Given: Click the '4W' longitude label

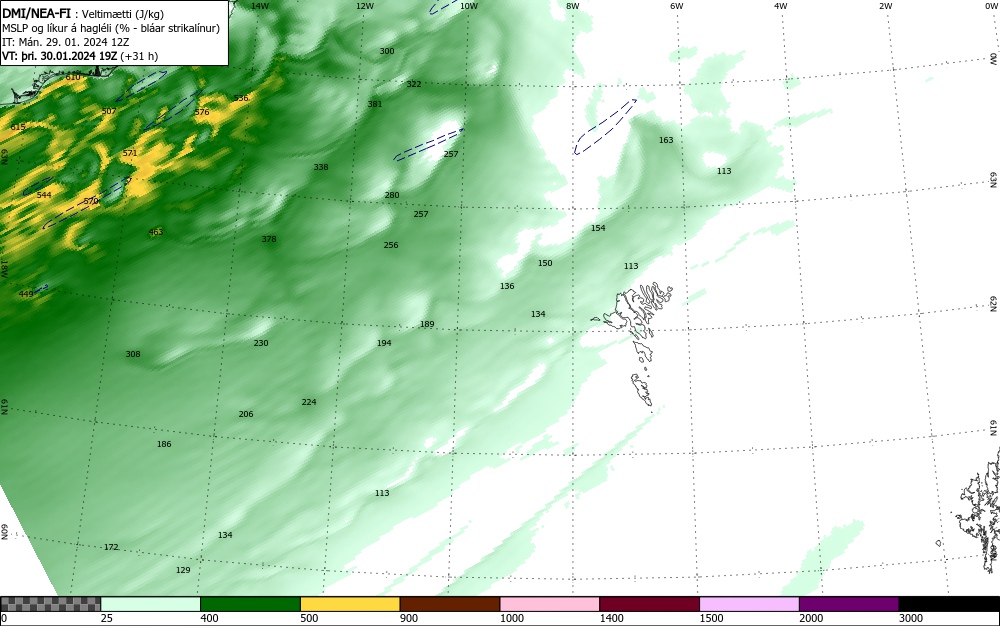Looking at the screenshot, I should [781, 6].
